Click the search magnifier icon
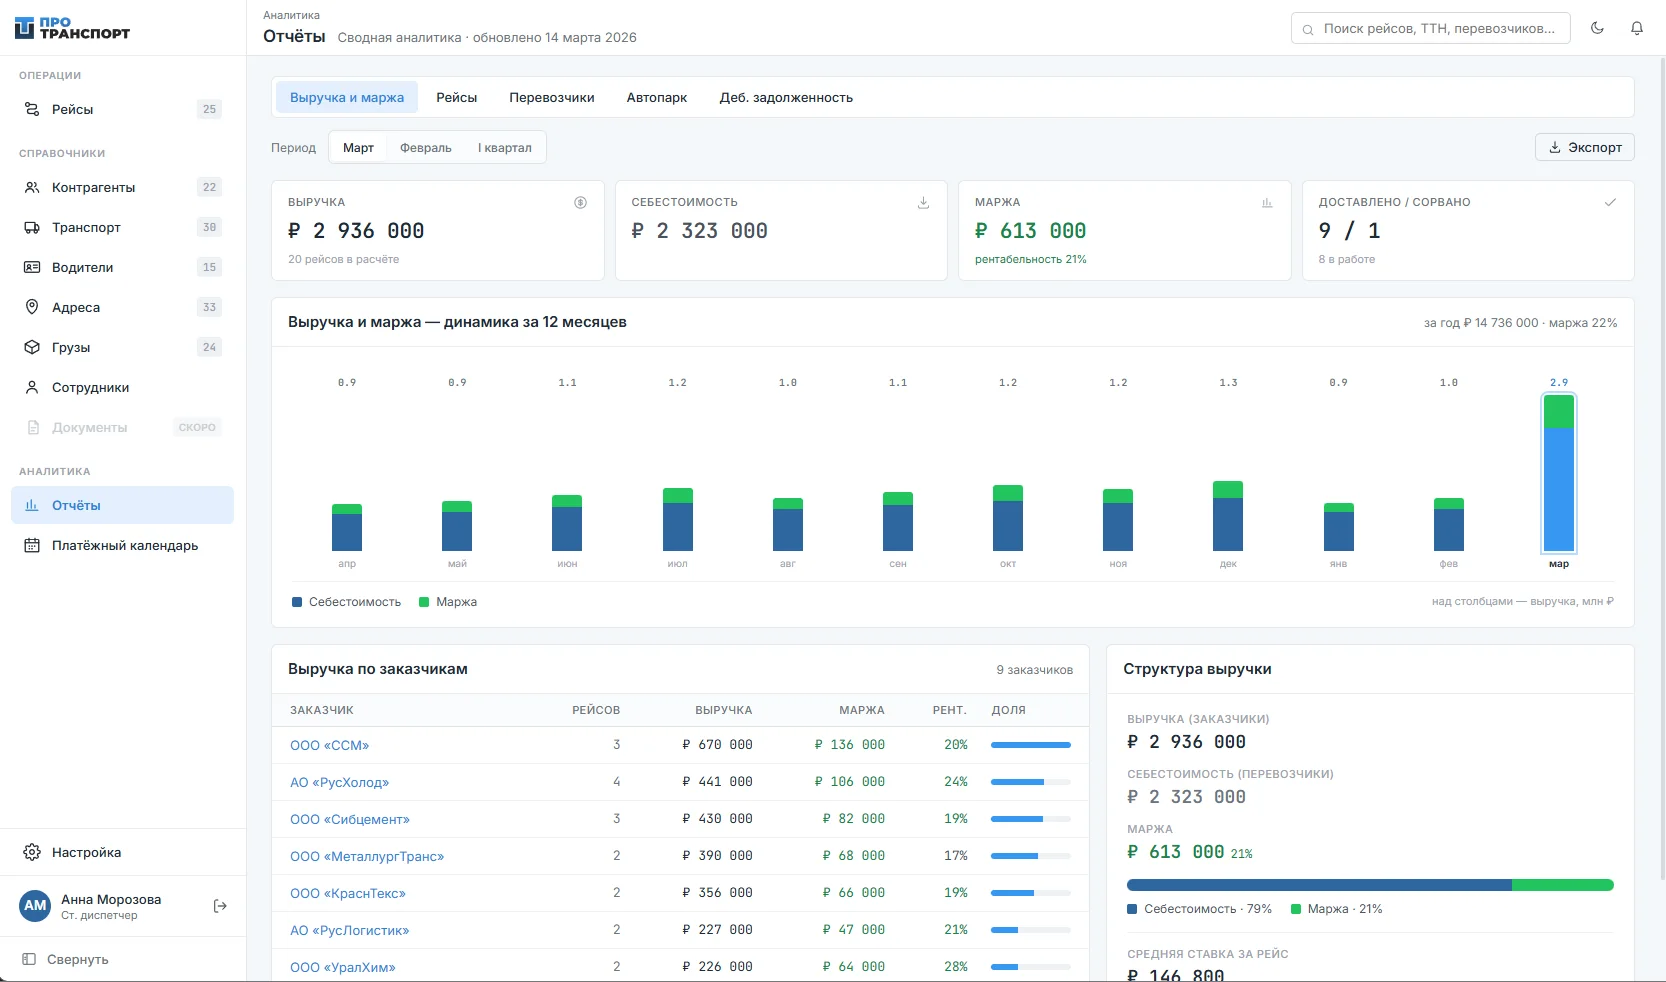Image resolution: width=1666 pixels, height=982 pixels. coord(1308,29)
